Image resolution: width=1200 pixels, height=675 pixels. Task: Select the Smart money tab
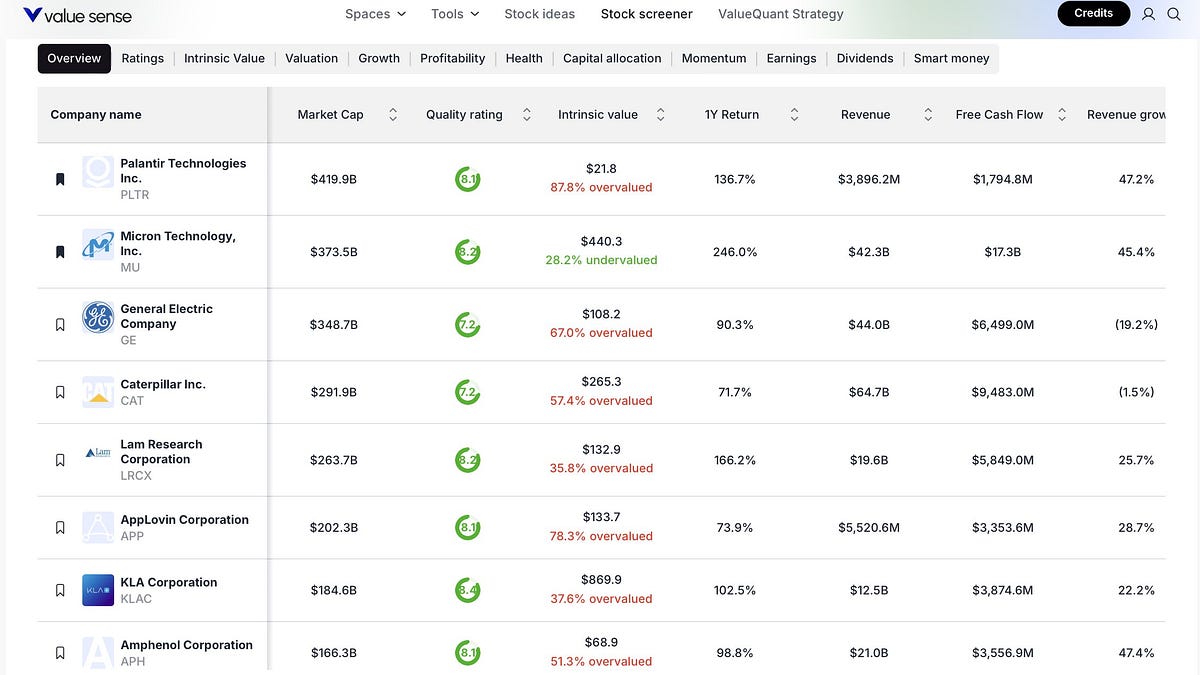[x=951, y=58]
